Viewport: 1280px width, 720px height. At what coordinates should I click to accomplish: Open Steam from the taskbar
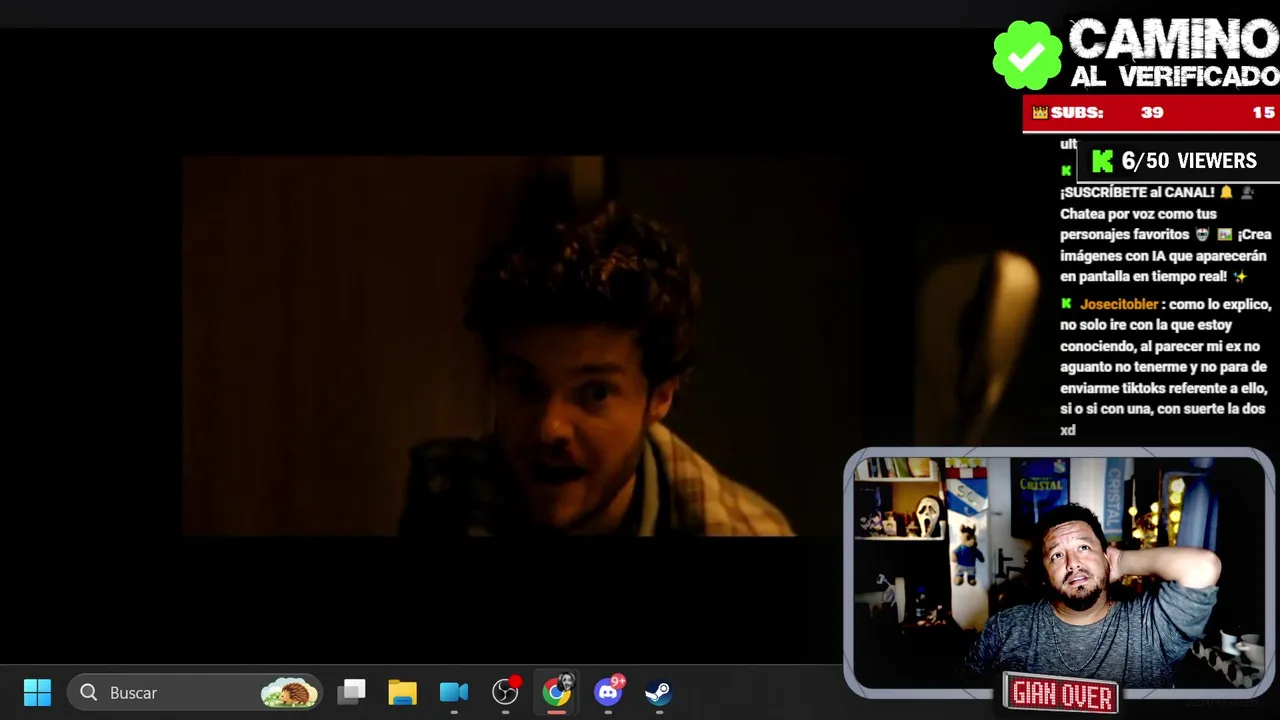658,692
